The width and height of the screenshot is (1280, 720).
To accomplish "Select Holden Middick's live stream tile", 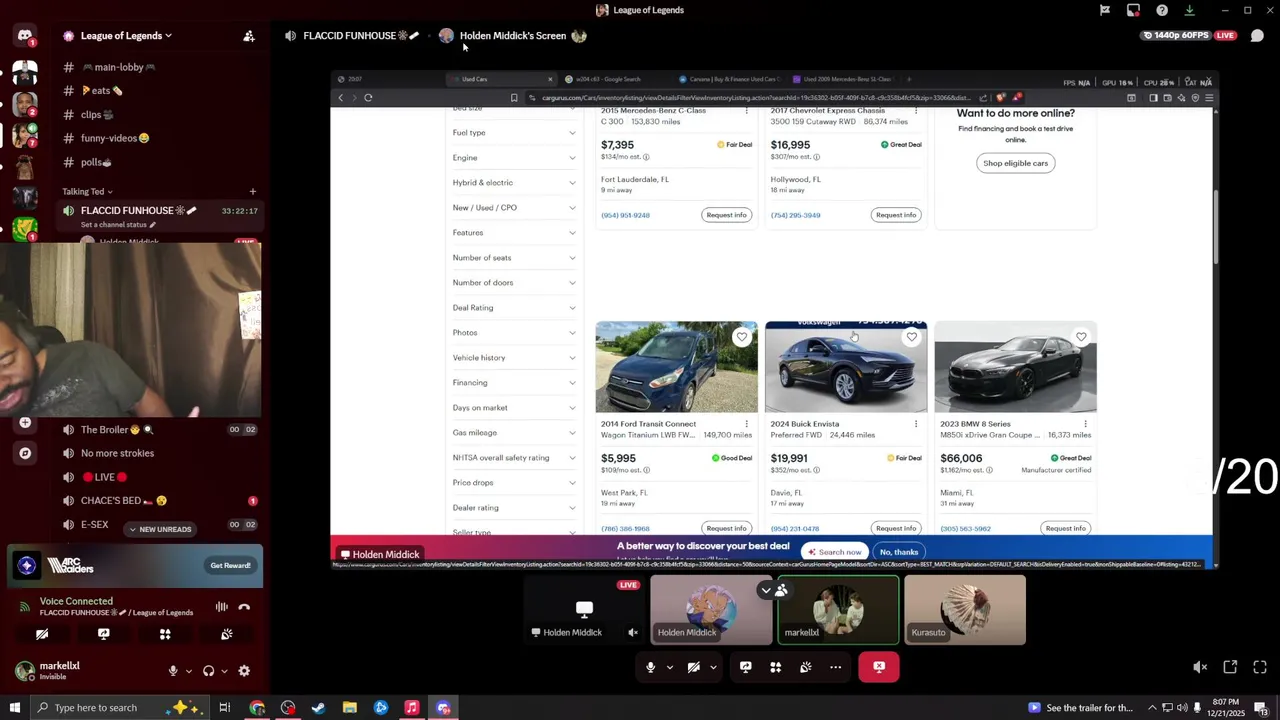I will [x=585, y=610].
